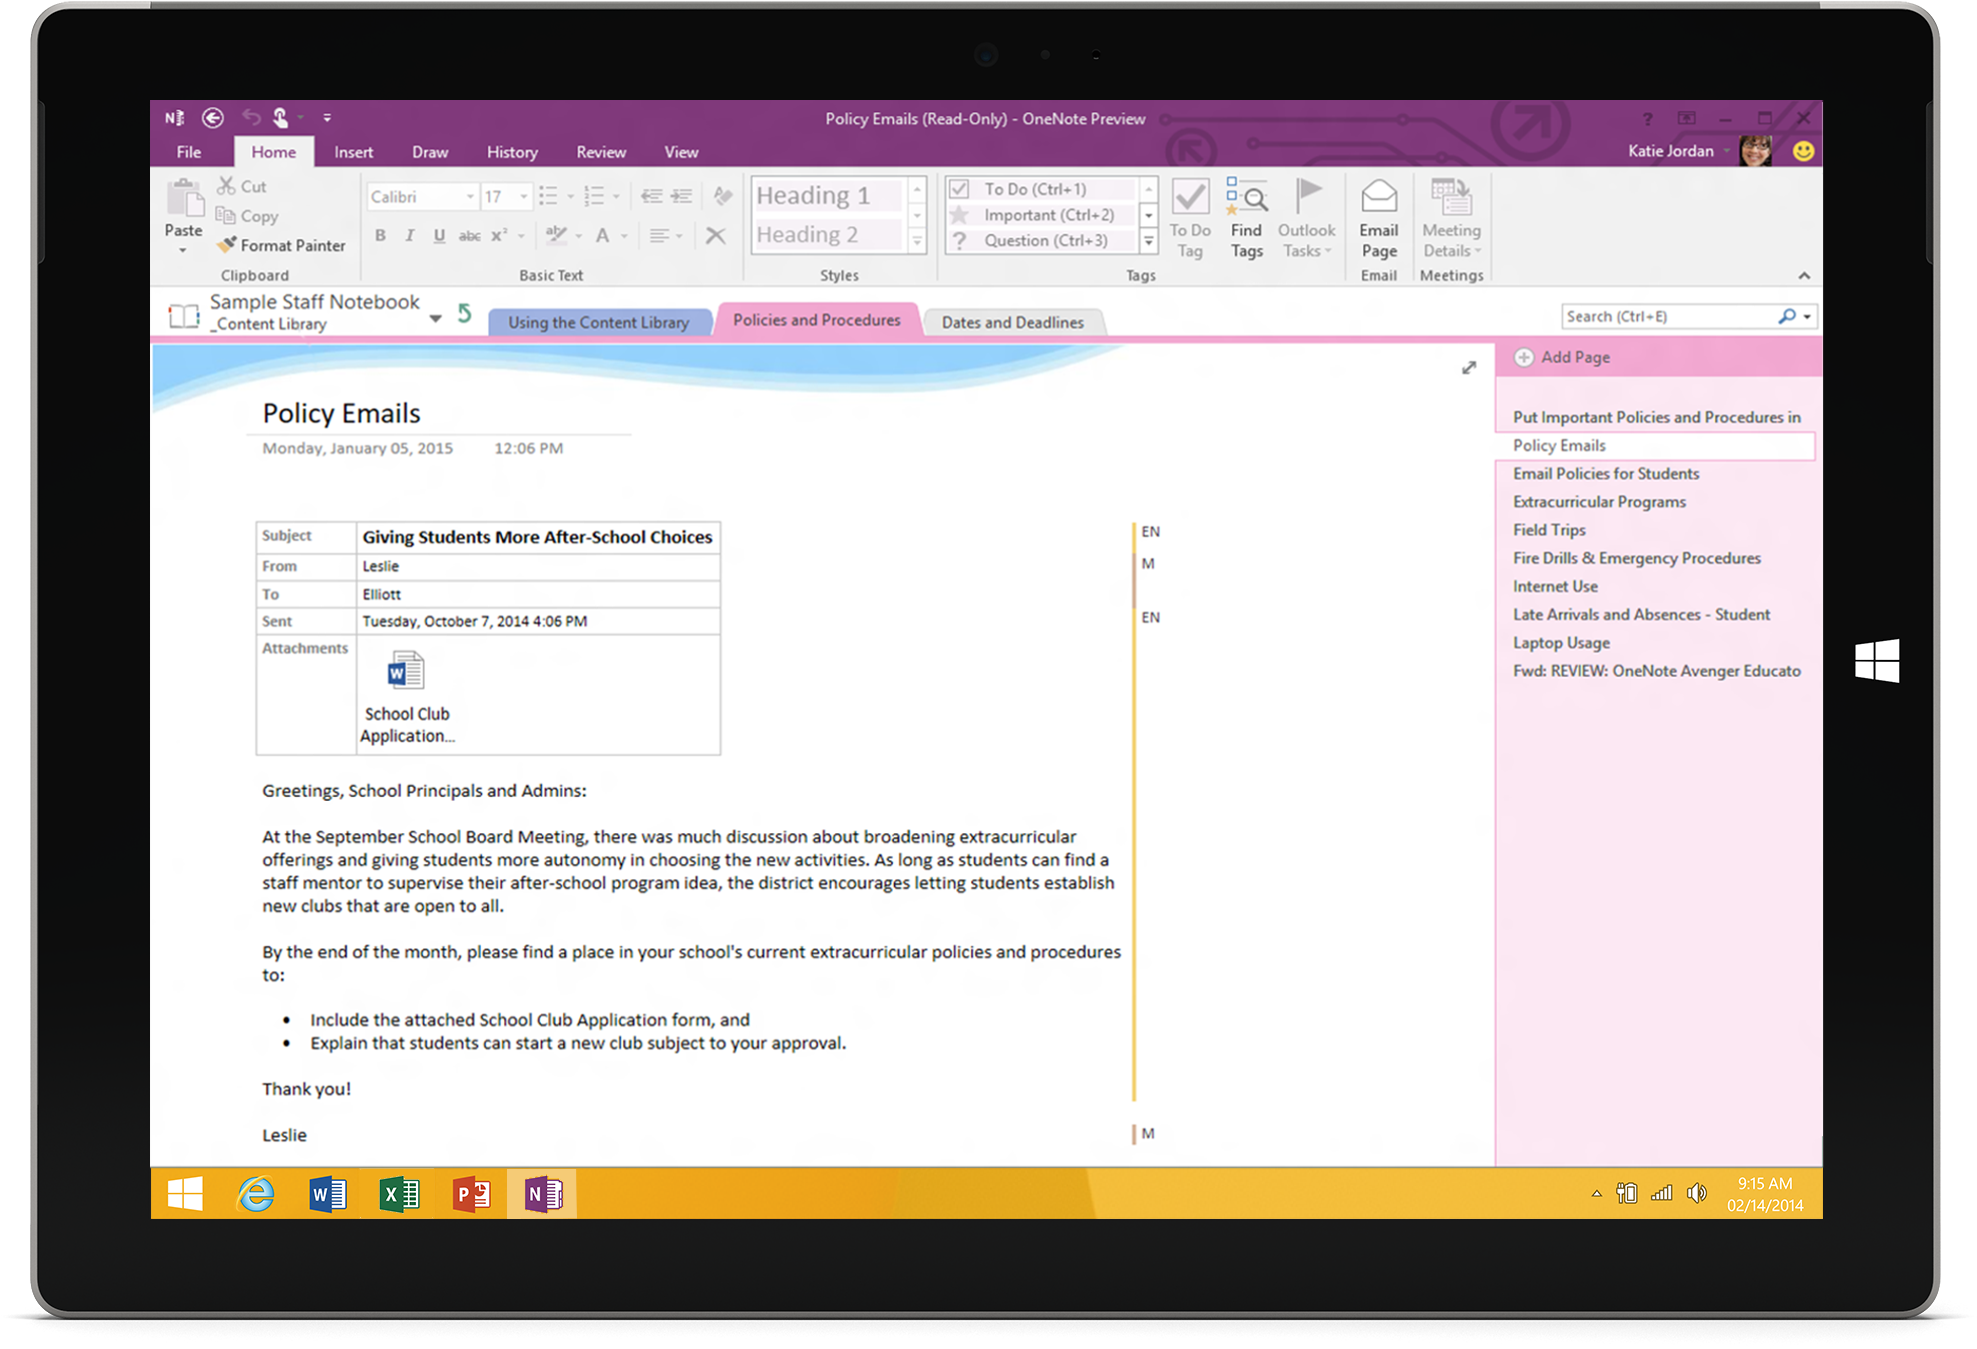Image resolution: width=1977 pixels, height=1349 pixels.
Task: Toggle Bold formatting
Action: (x=380, y=236)
